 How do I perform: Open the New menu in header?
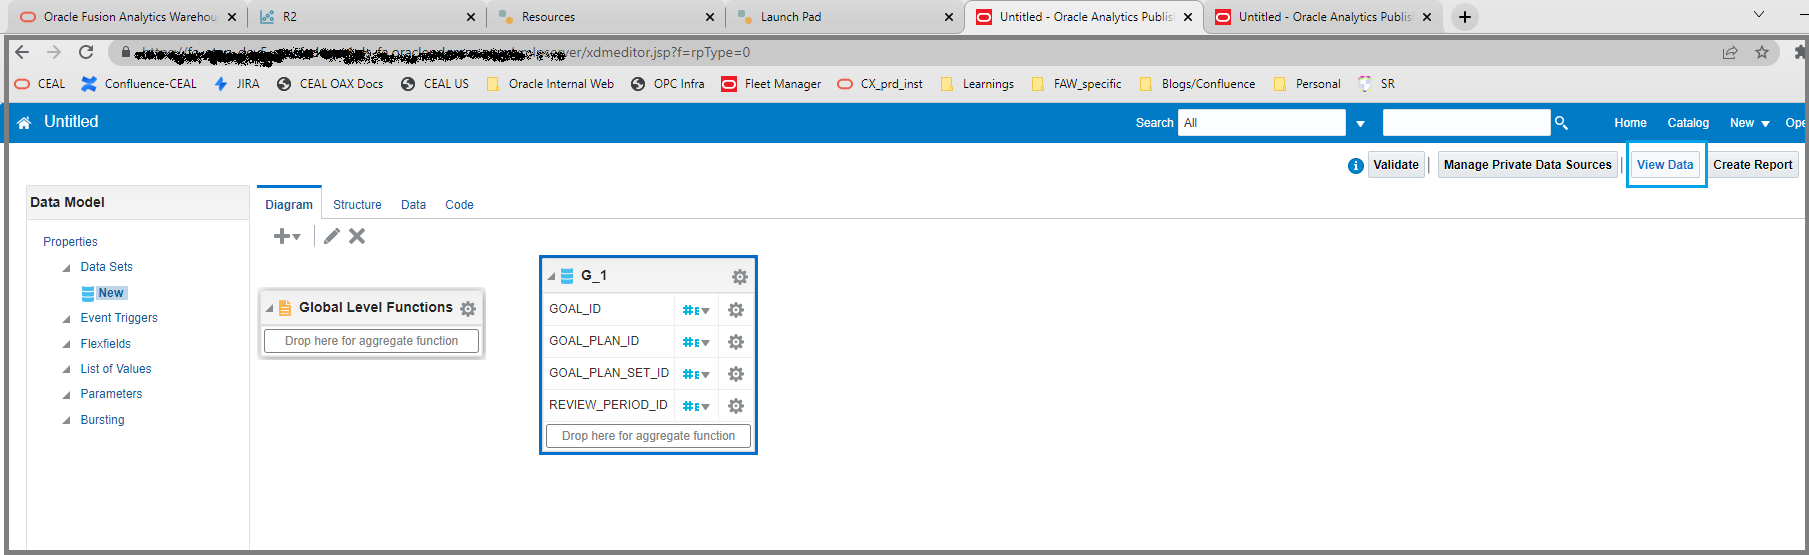[x=1750, y=123]
